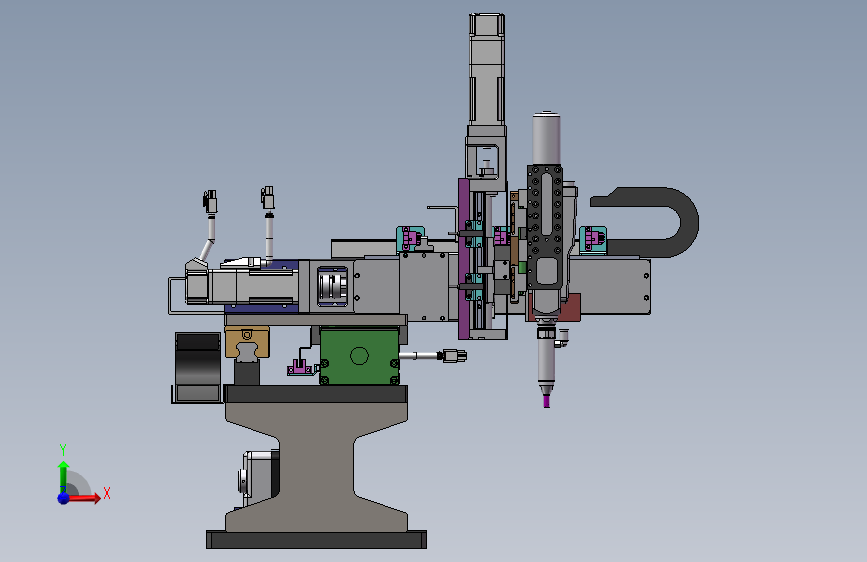Select the purple vertical slide plate
The width and height of the screenshot is (867, 562).
tap(463, 259)
